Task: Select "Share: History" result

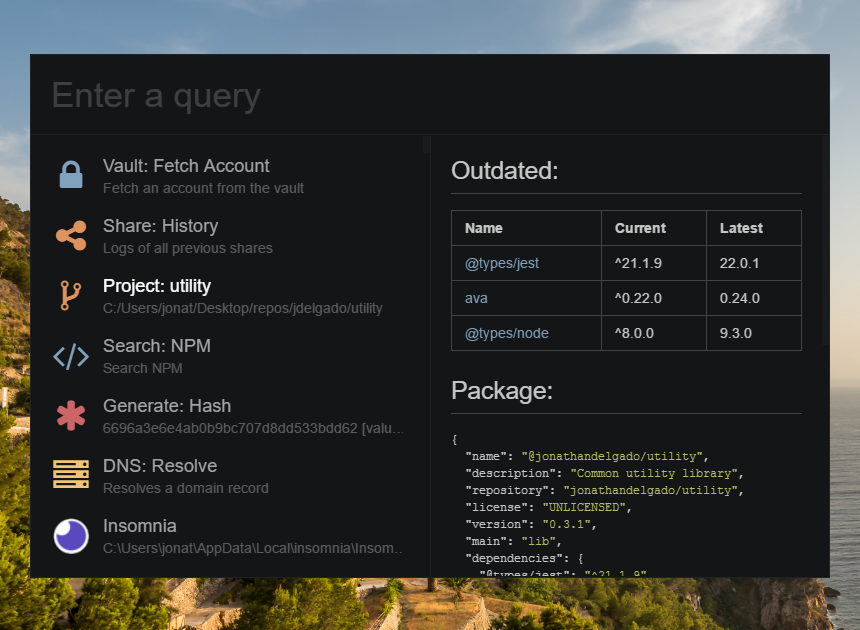Action: tap(230, 236)
